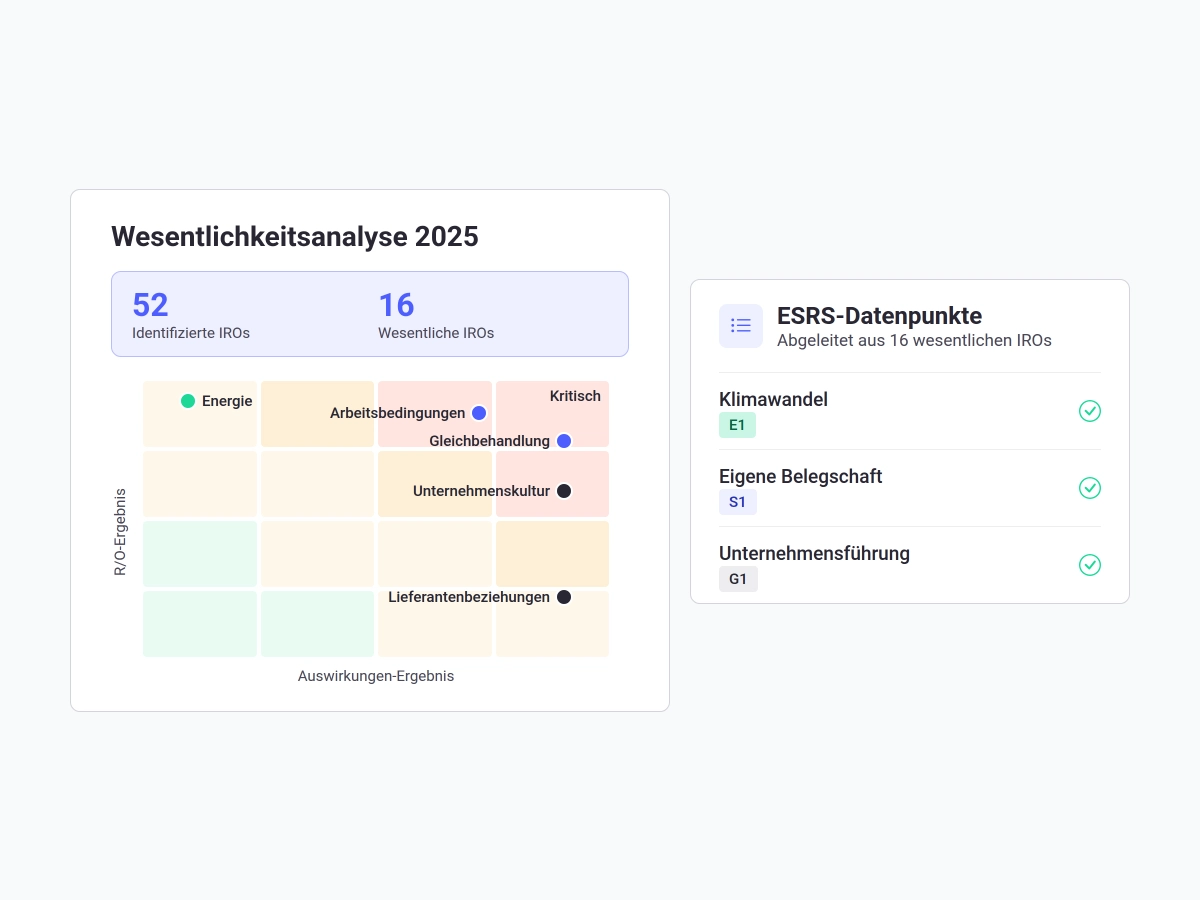The height and width of the screenshot is (900, 1200).
Task: Click the Energie label in matrix
Action: pyautogui.click(x=227, y=401)
